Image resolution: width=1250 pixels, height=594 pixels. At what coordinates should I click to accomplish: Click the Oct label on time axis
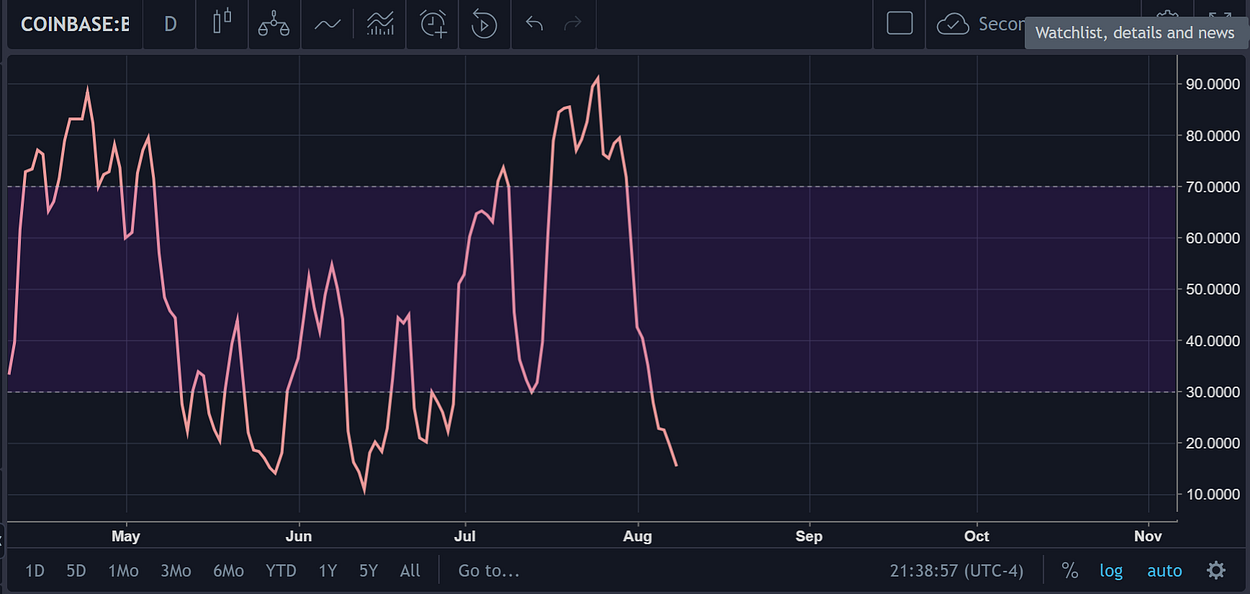pos(976,536)
